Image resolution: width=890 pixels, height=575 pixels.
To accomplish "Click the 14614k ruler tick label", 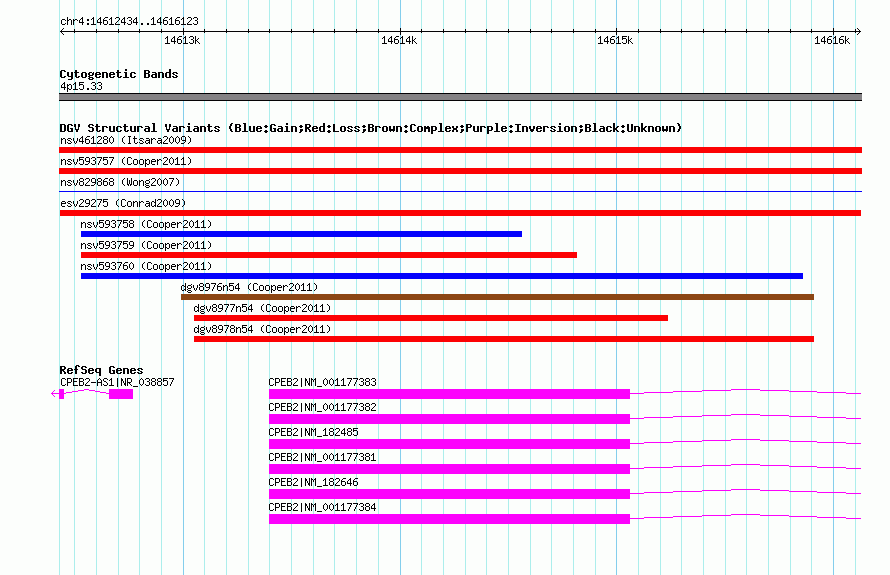I will [399, 40].
